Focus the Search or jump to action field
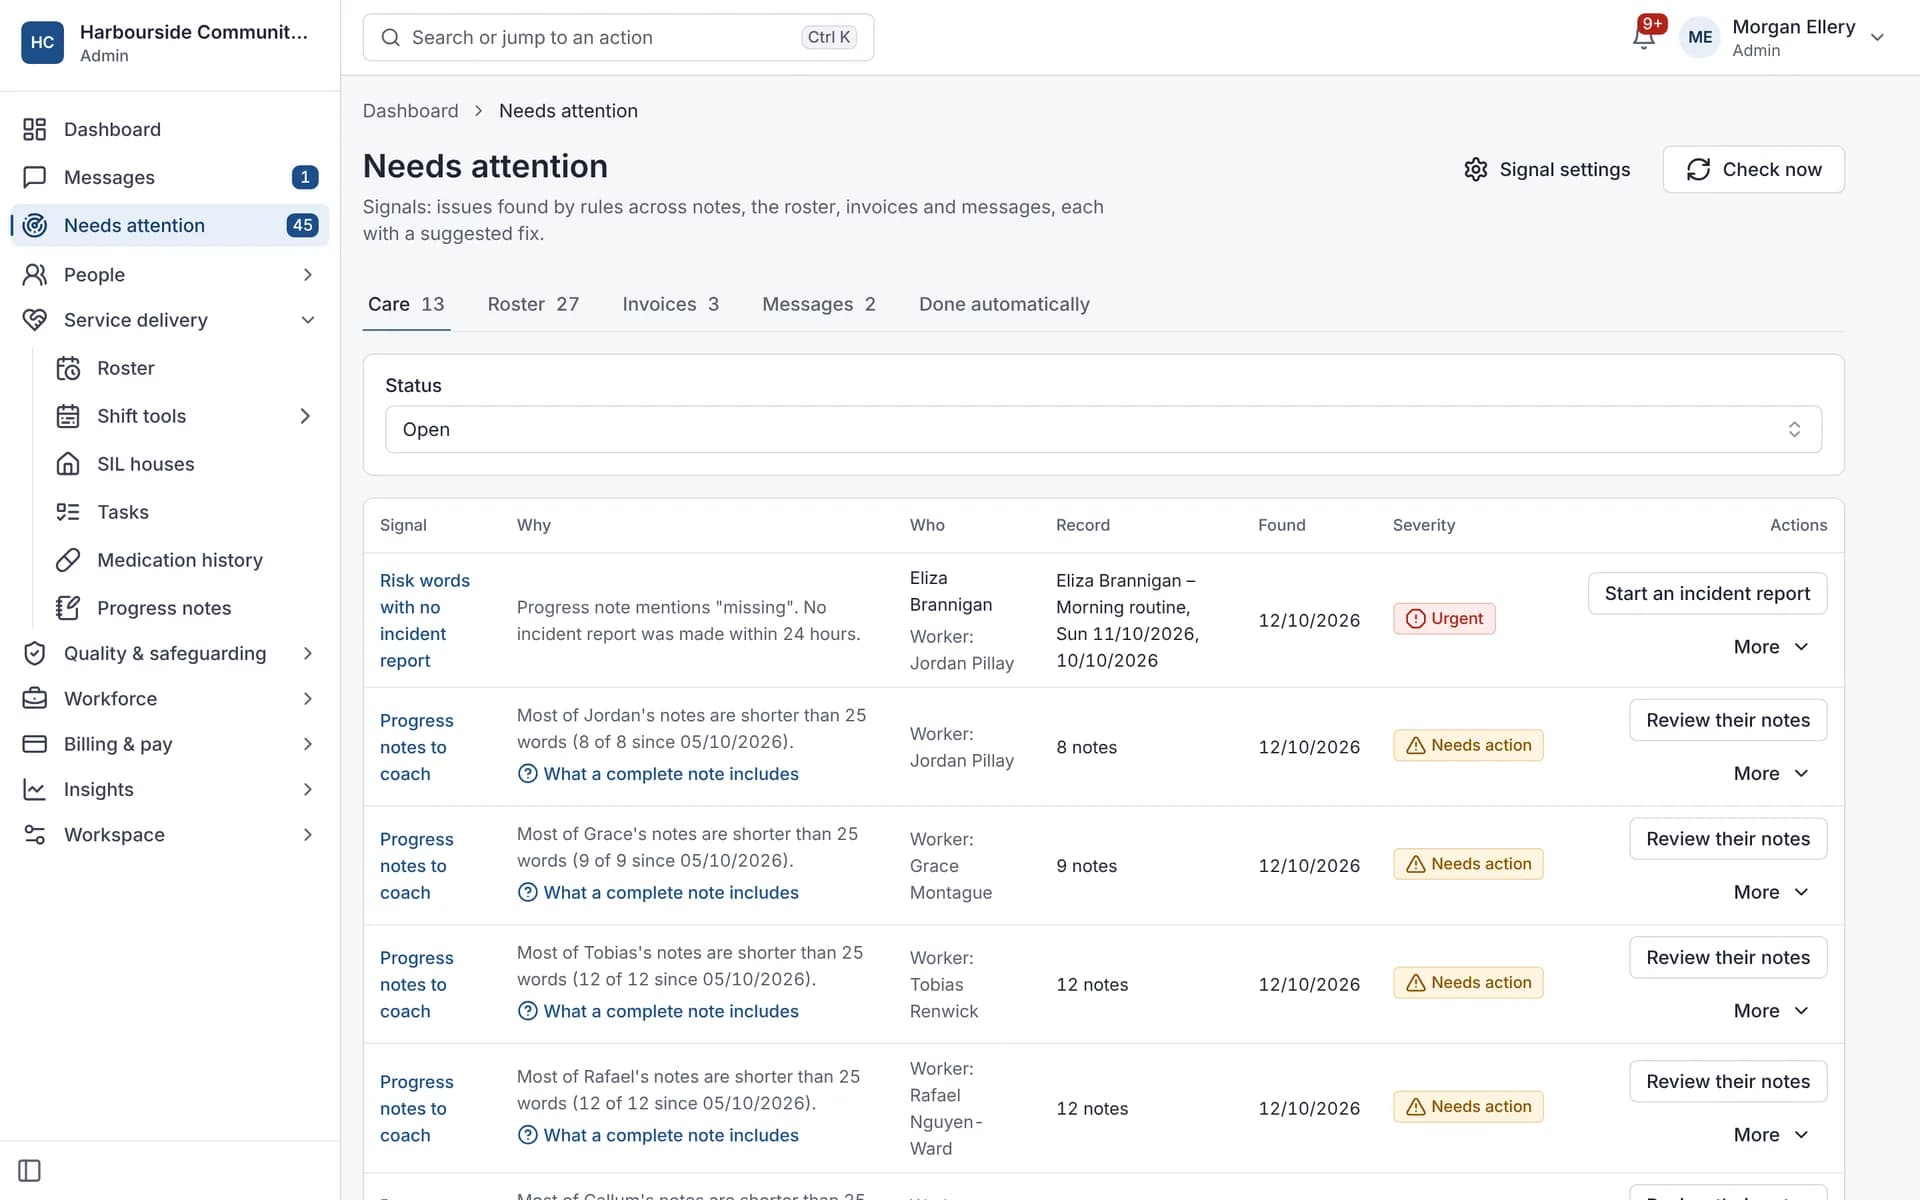The height and width of the screenshot is (1200, 1920). tap(618, 37)
